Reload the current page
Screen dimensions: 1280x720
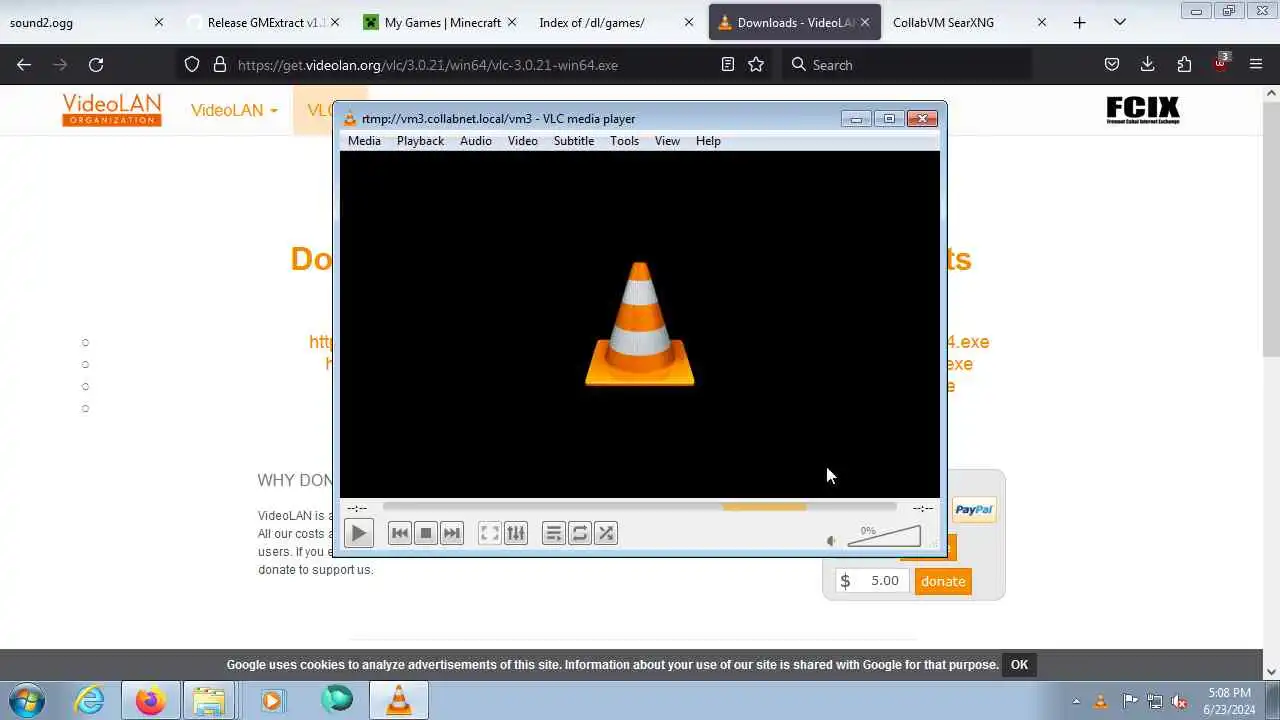click(x=96, y=64)
